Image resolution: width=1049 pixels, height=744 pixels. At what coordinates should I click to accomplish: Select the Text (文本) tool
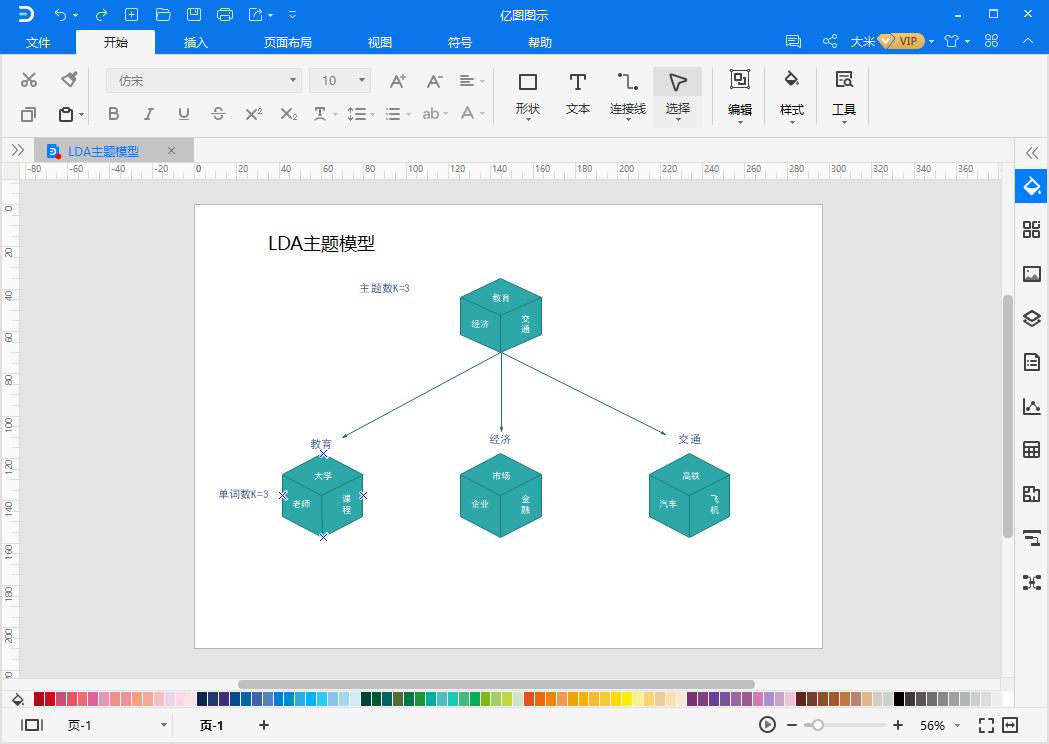[578, 93]
